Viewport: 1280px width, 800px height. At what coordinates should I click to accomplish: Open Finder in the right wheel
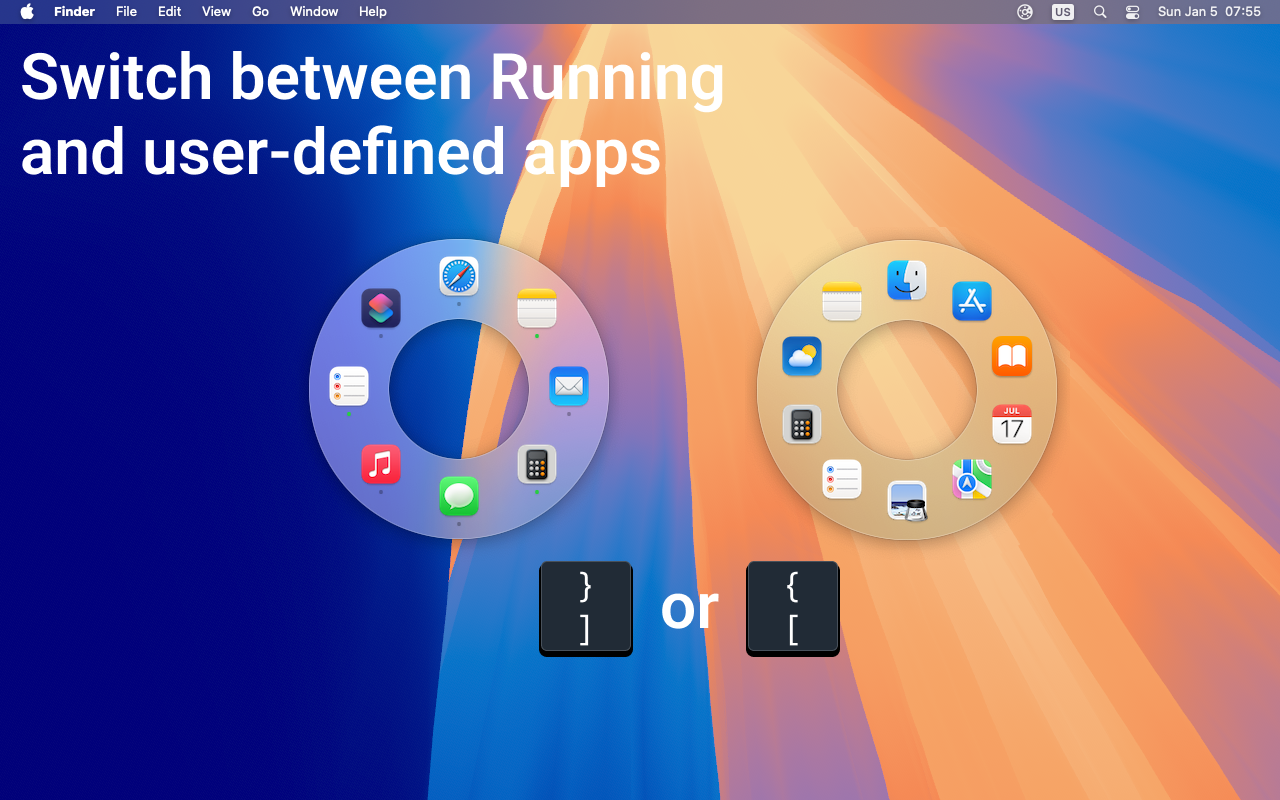(x=907, y=280)
